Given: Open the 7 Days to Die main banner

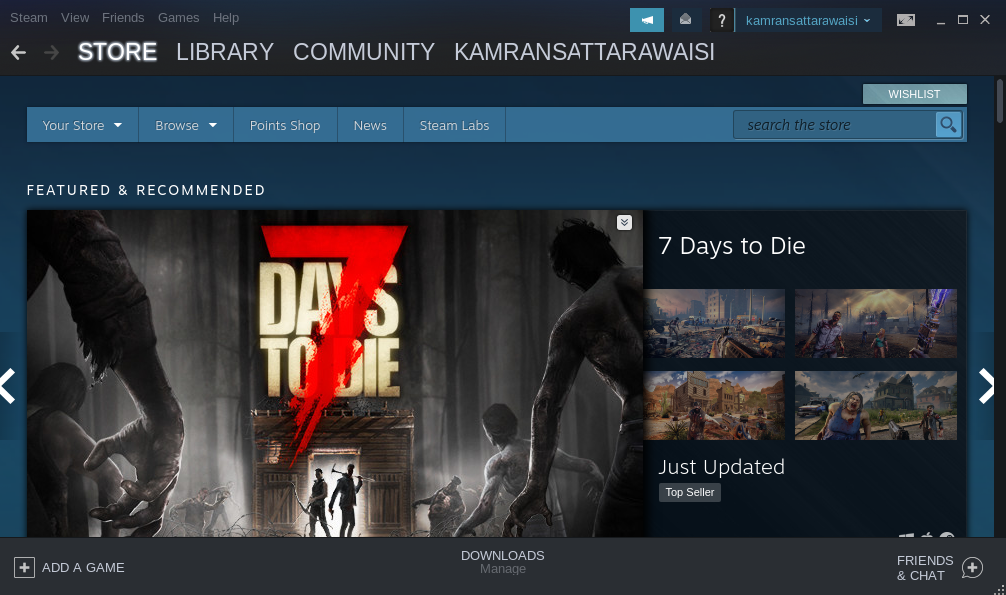Looking at the screenshot, I should click(x=335, y=374).
